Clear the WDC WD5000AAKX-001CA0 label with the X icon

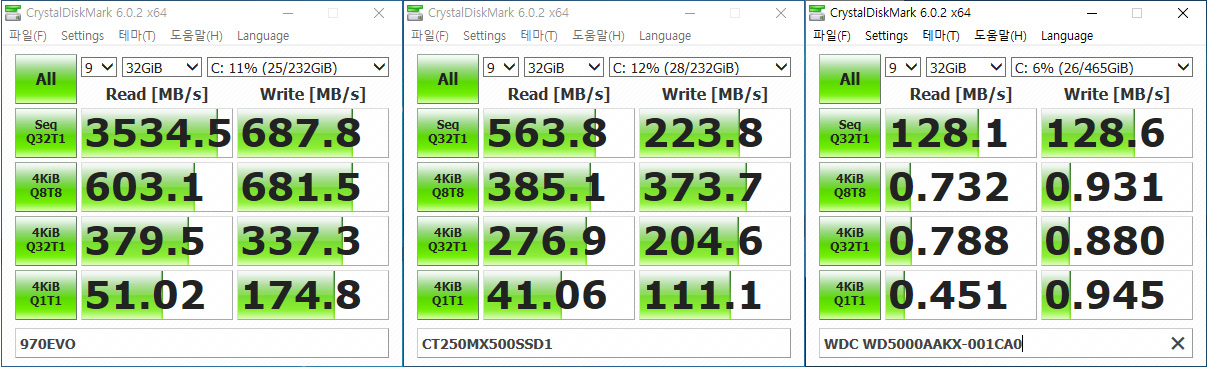coord(1177,344)
